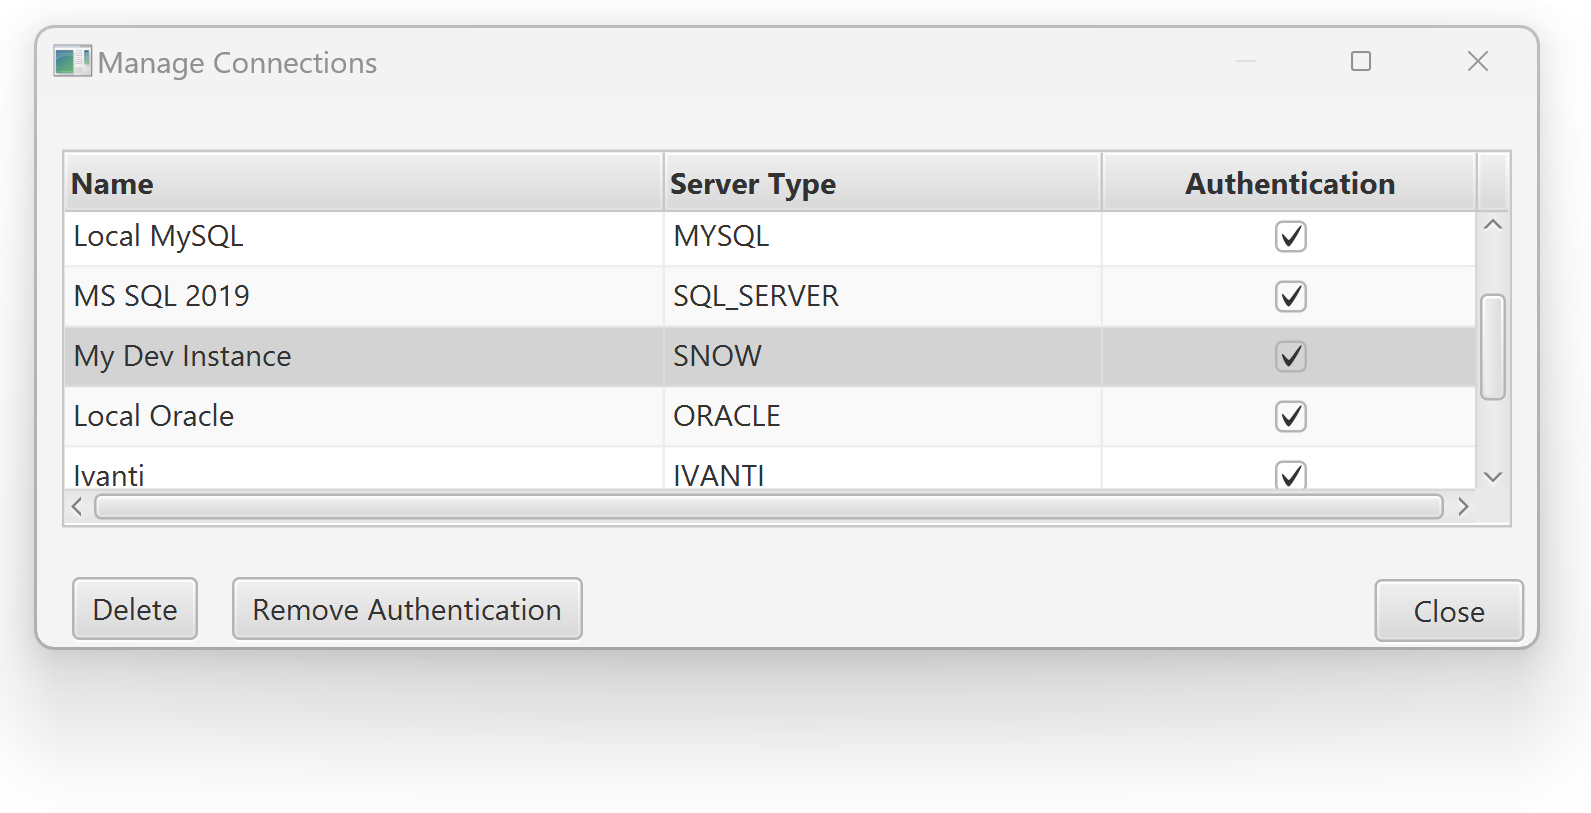
Task: Toggle Authentication checkbox for Ivanti
Action: tap(1291, 474)
